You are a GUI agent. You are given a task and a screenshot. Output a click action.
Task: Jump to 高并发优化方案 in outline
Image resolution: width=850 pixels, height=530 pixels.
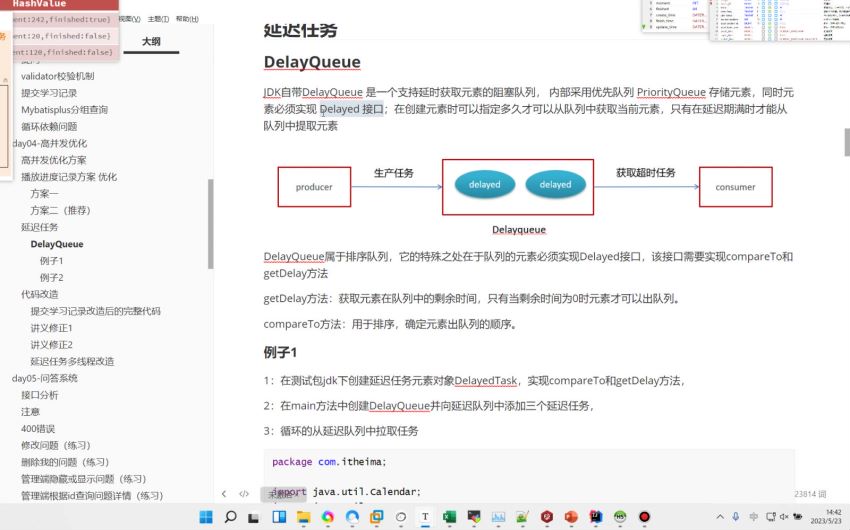point(53,160)
